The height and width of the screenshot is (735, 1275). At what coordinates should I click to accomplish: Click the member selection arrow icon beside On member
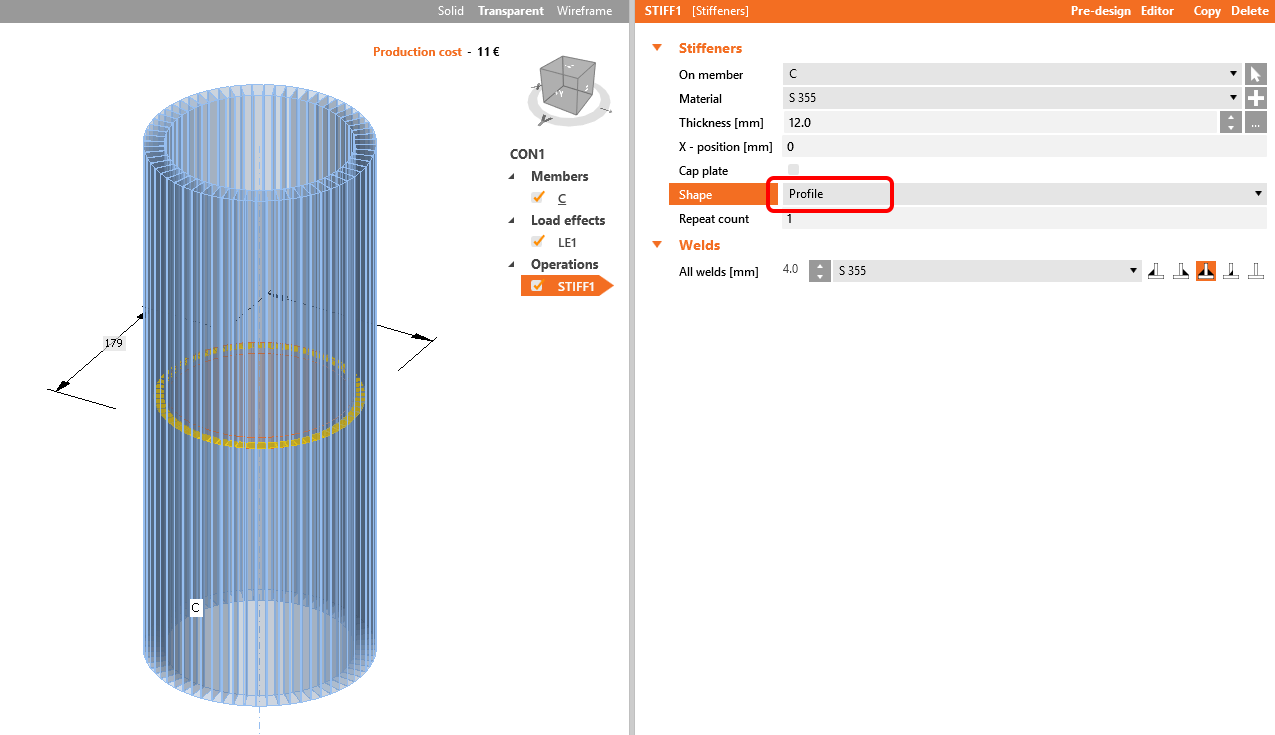tap(1256, 73)
